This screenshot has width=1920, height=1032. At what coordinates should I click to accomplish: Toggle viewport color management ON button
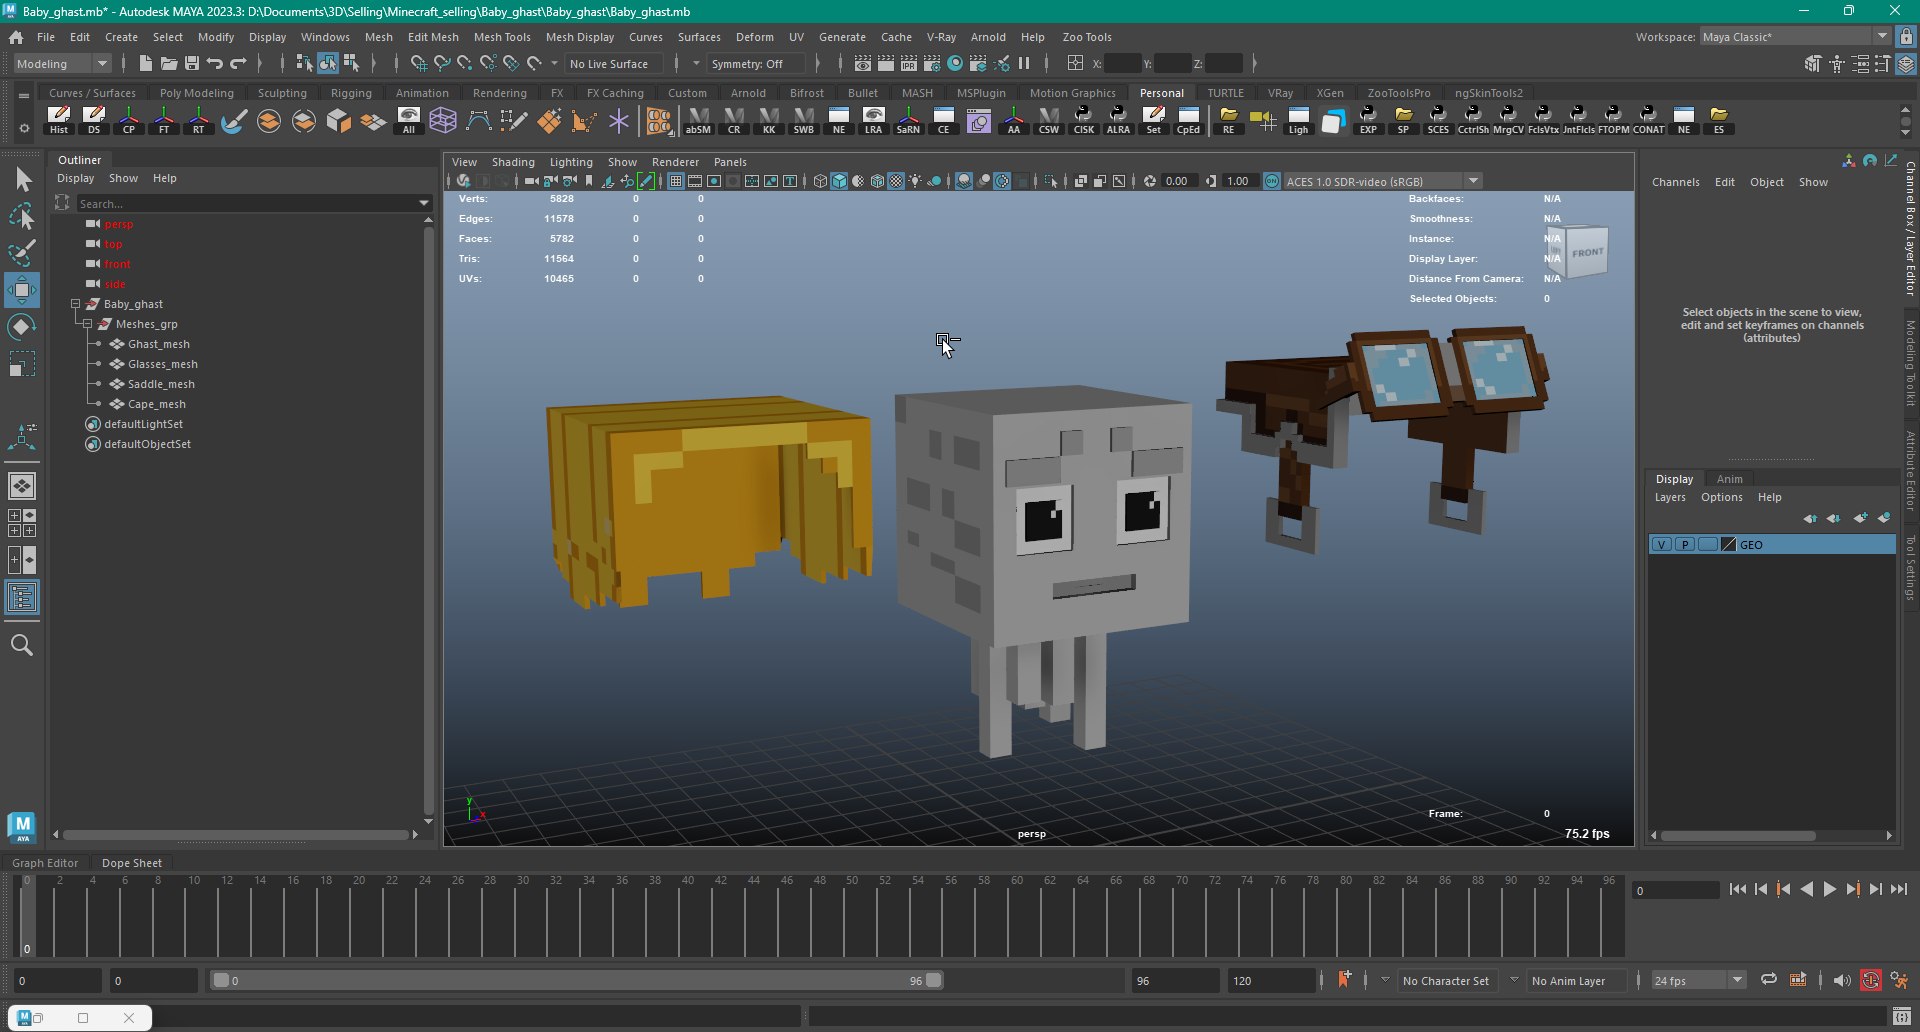tap(1272, 181)
